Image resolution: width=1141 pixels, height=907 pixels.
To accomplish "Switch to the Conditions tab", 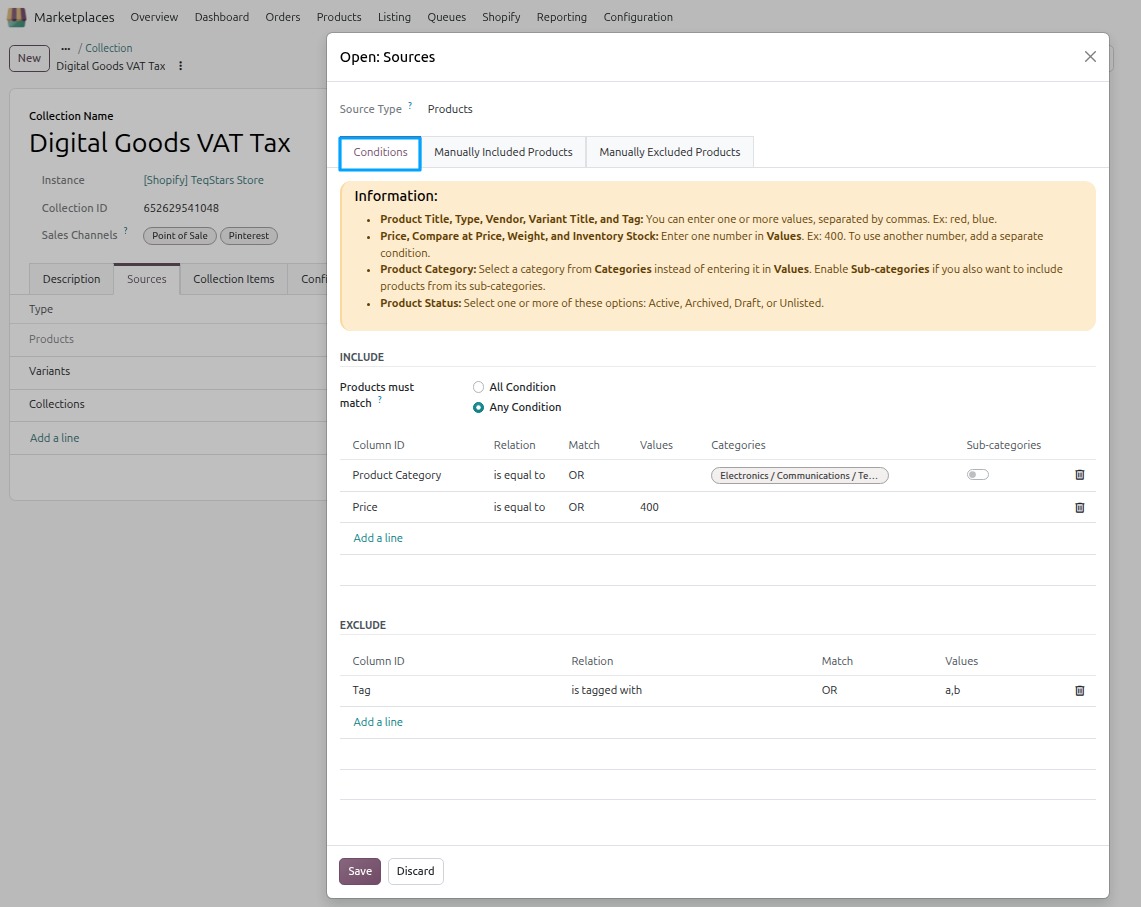I will click(380, 152).
